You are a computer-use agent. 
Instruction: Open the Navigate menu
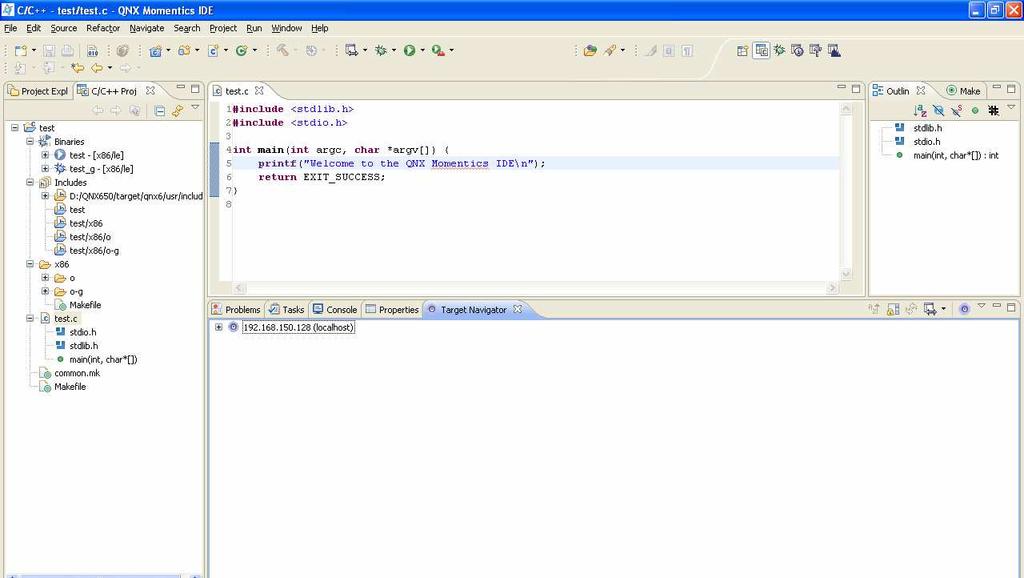tap(147, 28)
